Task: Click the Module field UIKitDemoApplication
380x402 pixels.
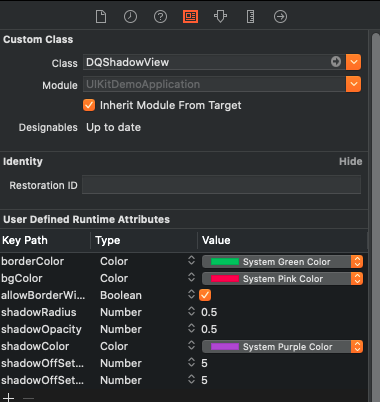Action: (214, 84)
